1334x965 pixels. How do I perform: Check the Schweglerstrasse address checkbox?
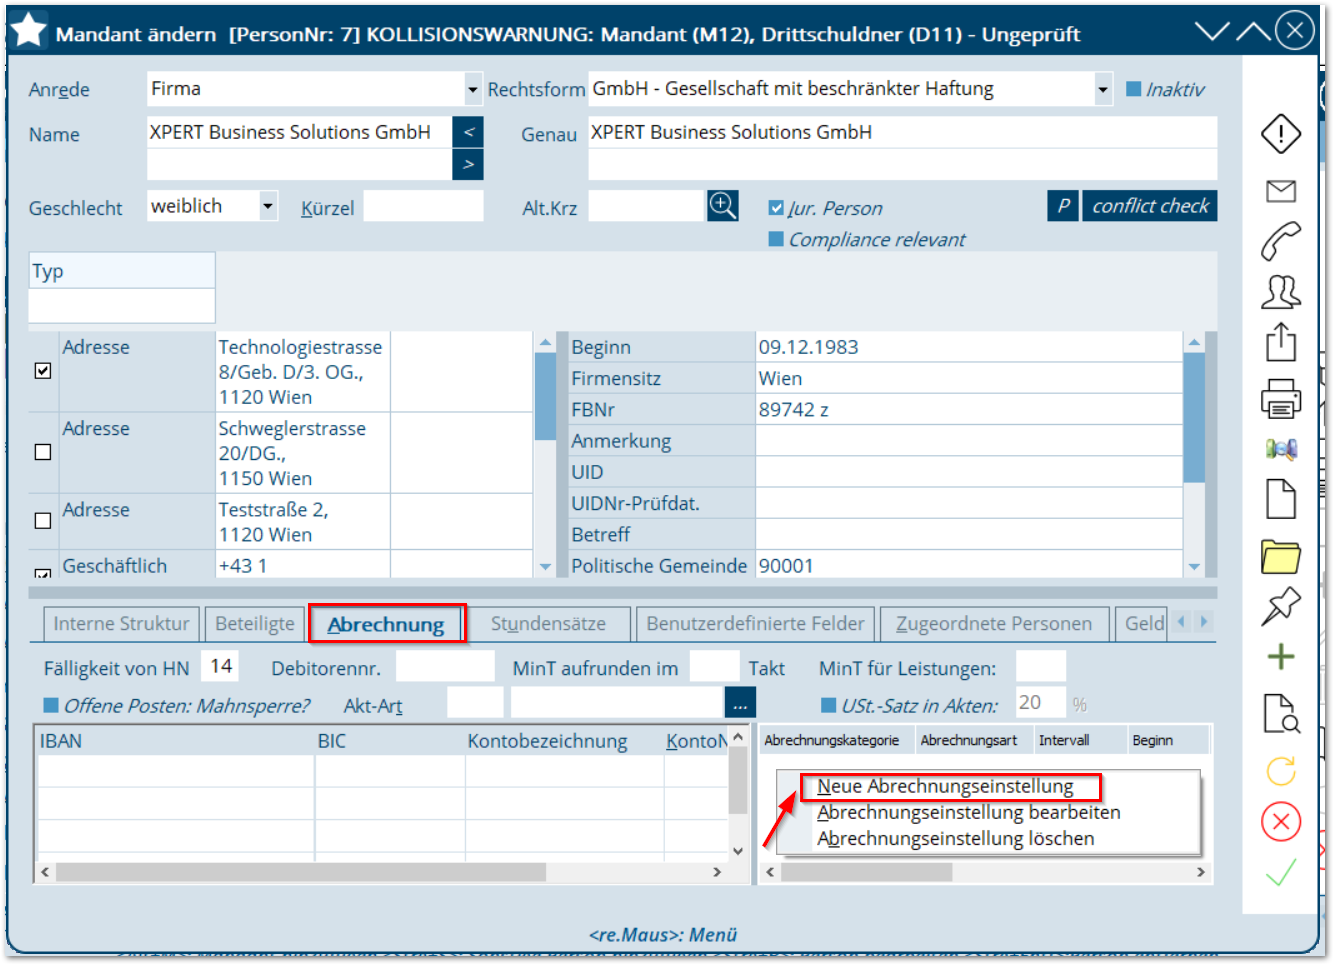pos(43,452)
